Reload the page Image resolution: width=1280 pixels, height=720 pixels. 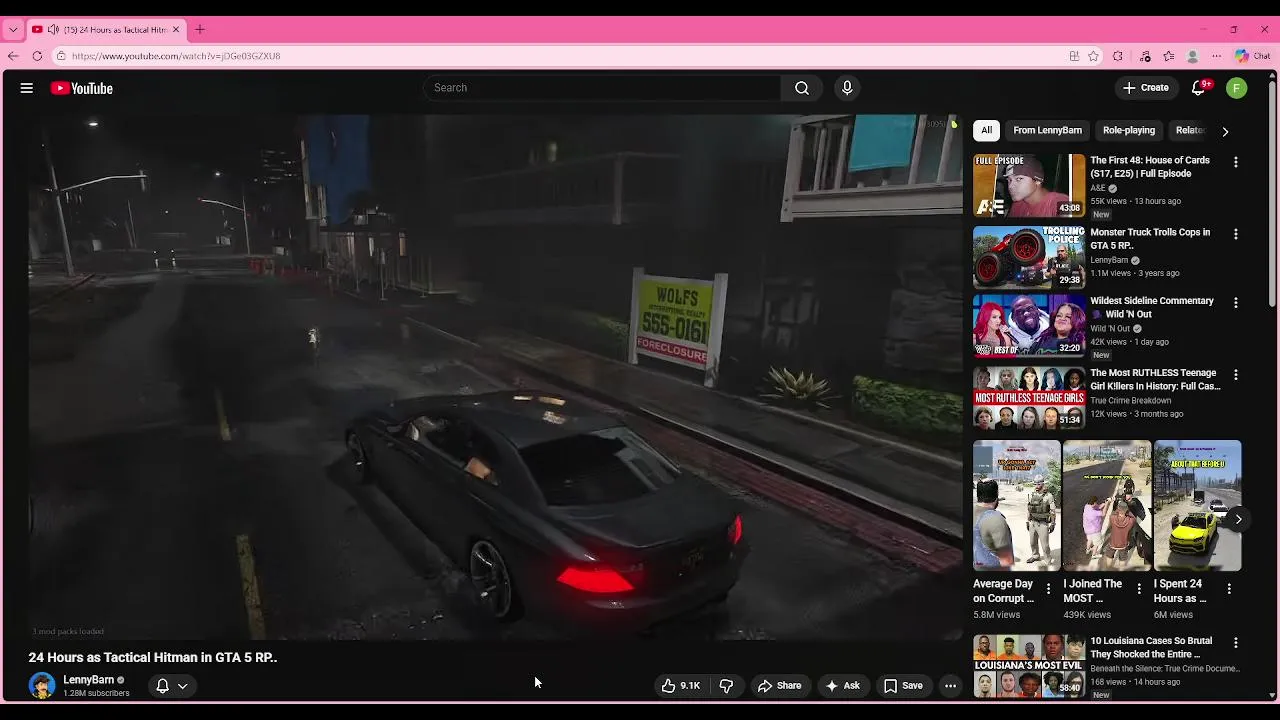click(x=37, y=56)
